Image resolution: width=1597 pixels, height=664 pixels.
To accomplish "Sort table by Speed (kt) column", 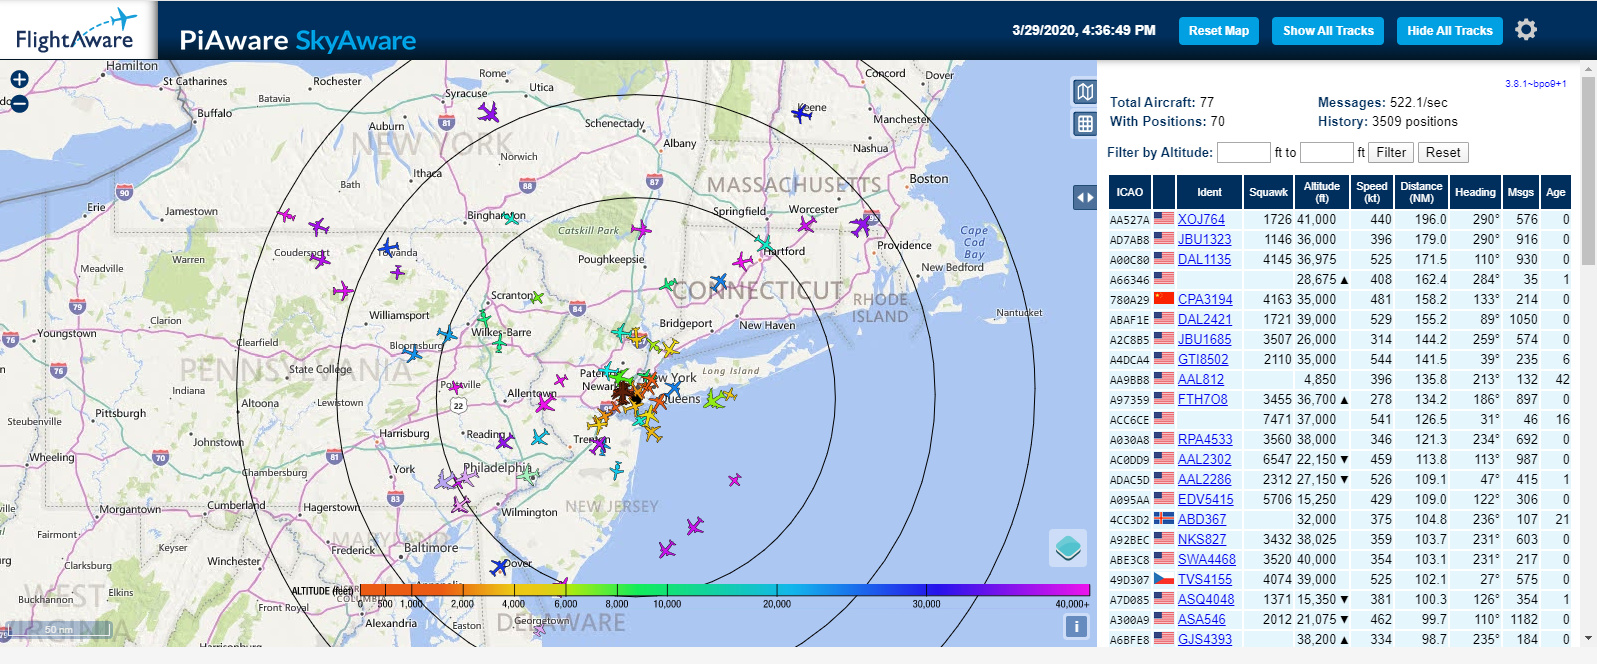I will (1371, 192).
